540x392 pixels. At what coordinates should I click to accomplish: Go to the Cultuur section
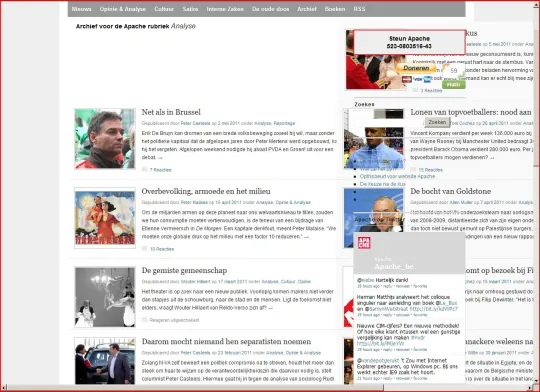point(164,9)
